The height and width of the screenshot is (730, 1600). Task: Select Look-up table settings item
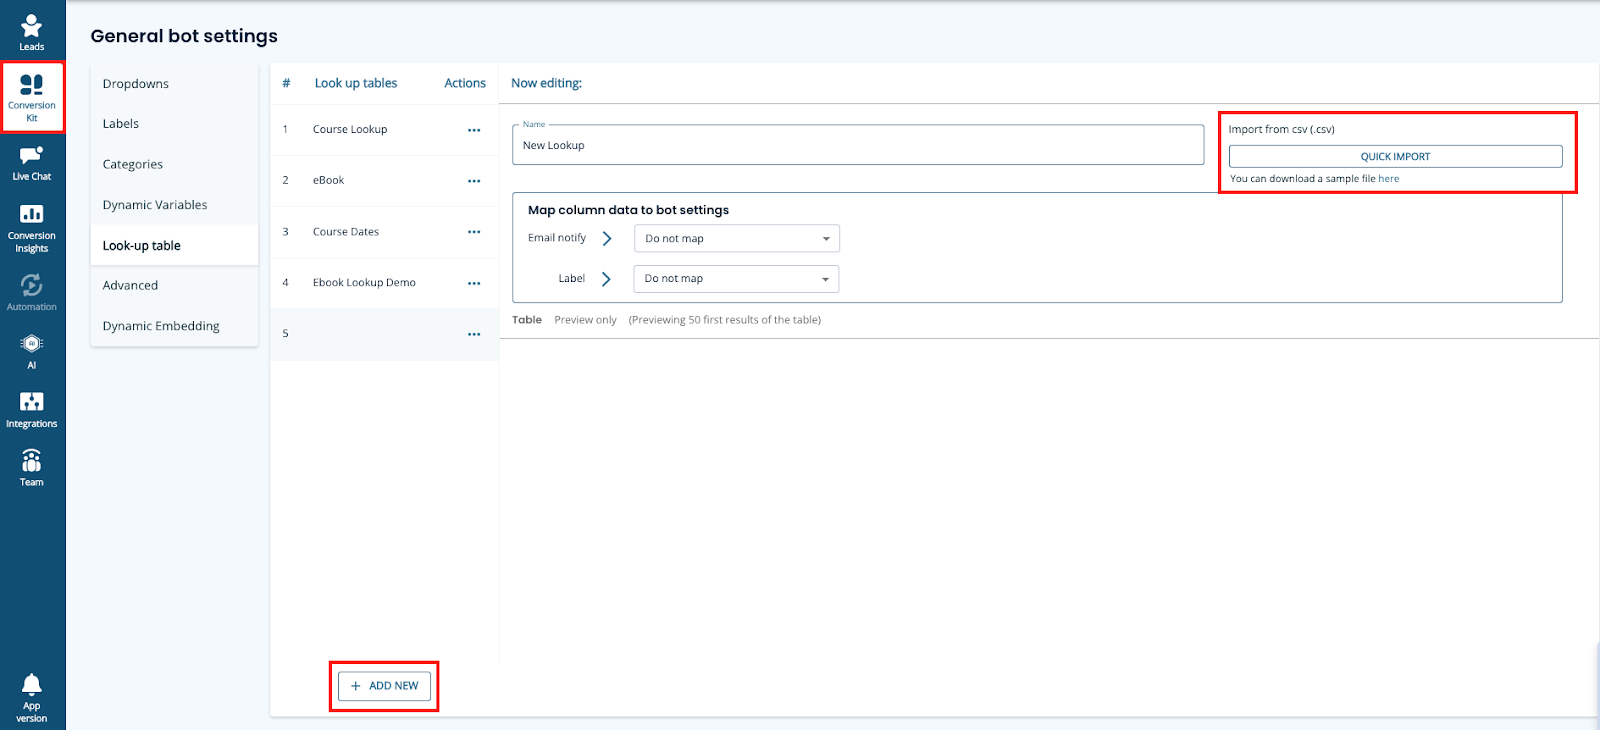click(x=174, y=245)
